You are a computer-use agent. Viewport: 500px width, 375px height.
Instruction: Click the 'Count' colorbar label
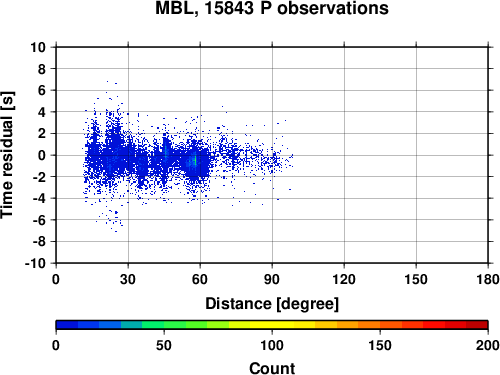tap(272, 368)
